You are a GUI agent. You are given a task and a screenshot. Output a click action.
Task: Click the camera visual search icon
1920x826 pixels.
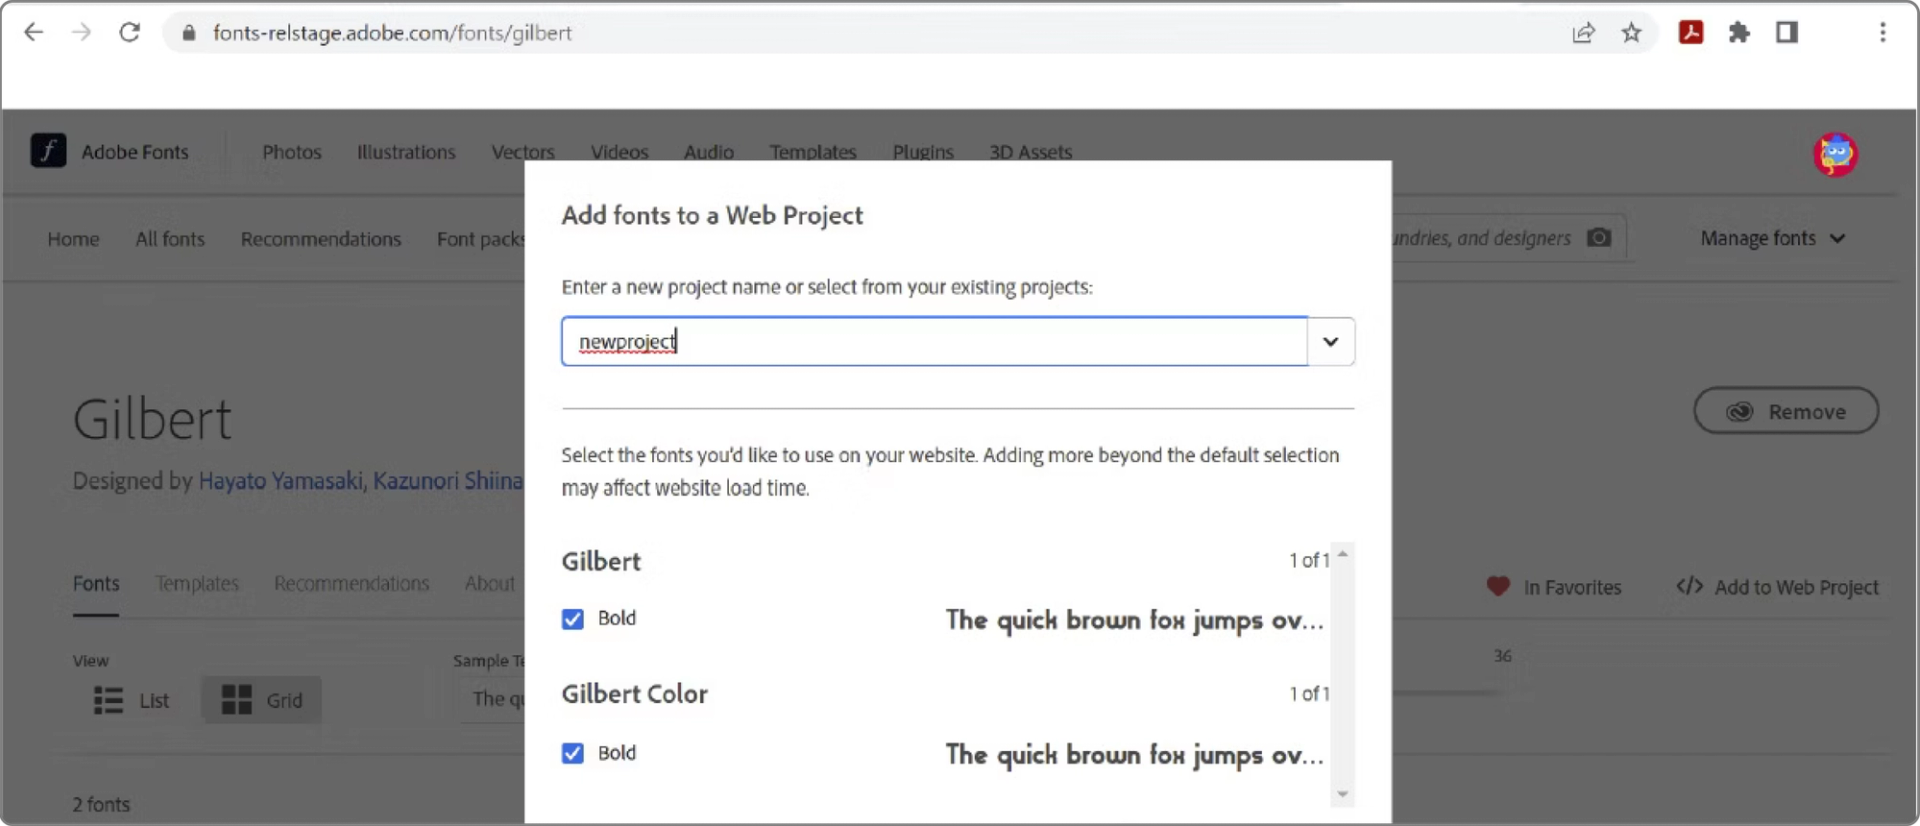[1599, 237]
